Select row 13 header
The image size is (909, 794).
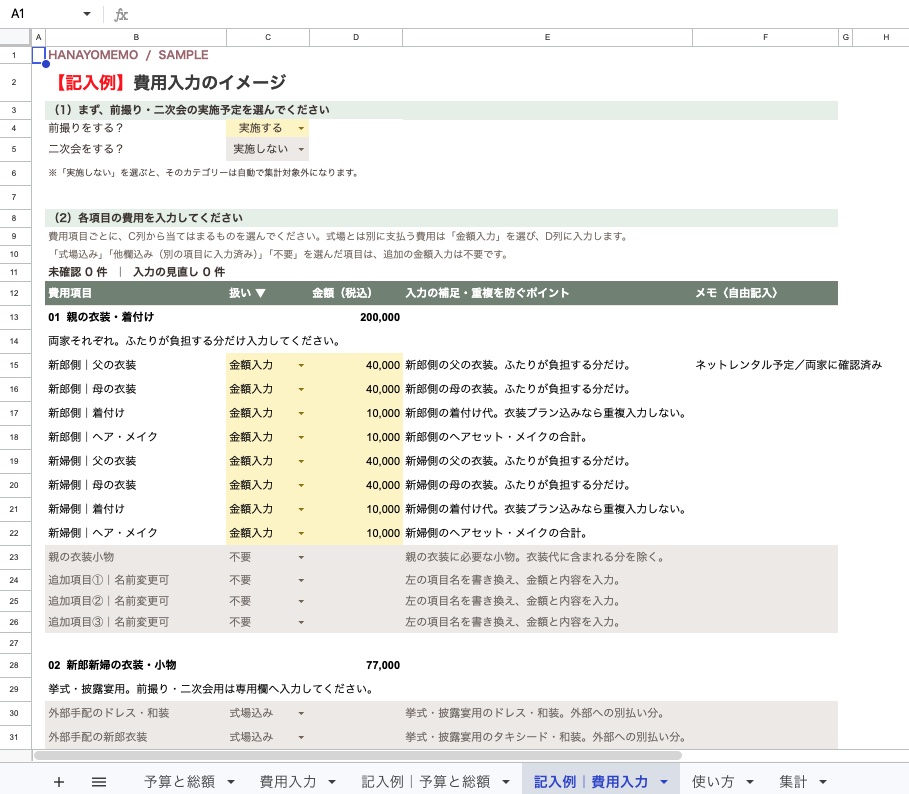(14, 317)
